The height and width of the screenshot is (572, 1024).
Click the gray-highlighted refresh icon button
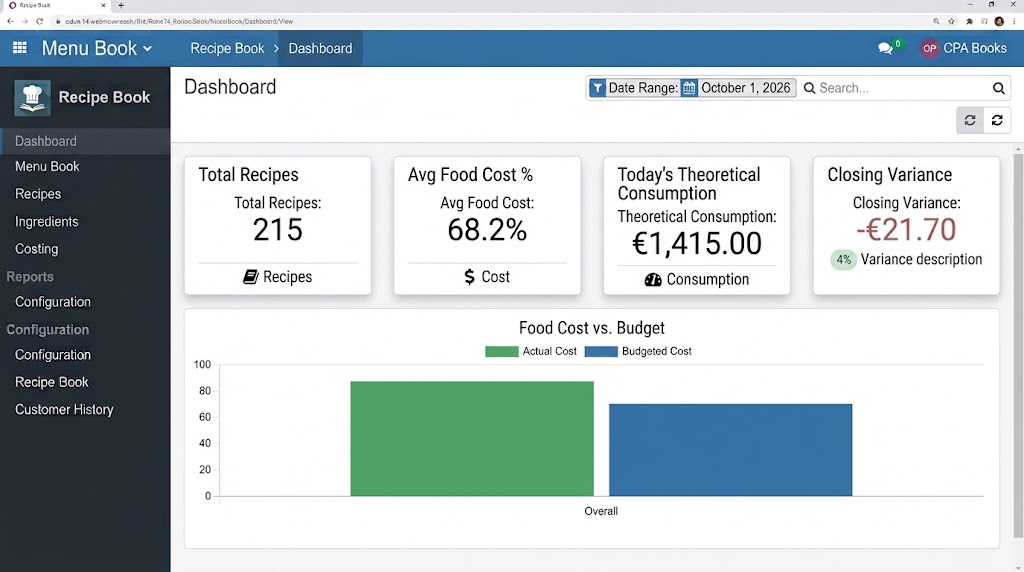(970, 120)
